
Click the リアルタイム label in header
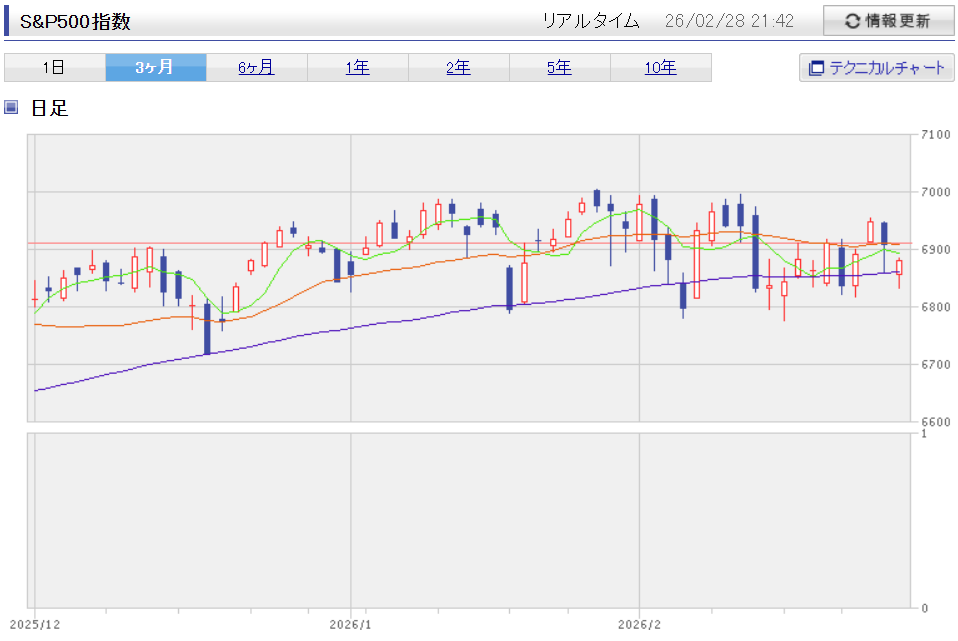[x=590, y=21]
